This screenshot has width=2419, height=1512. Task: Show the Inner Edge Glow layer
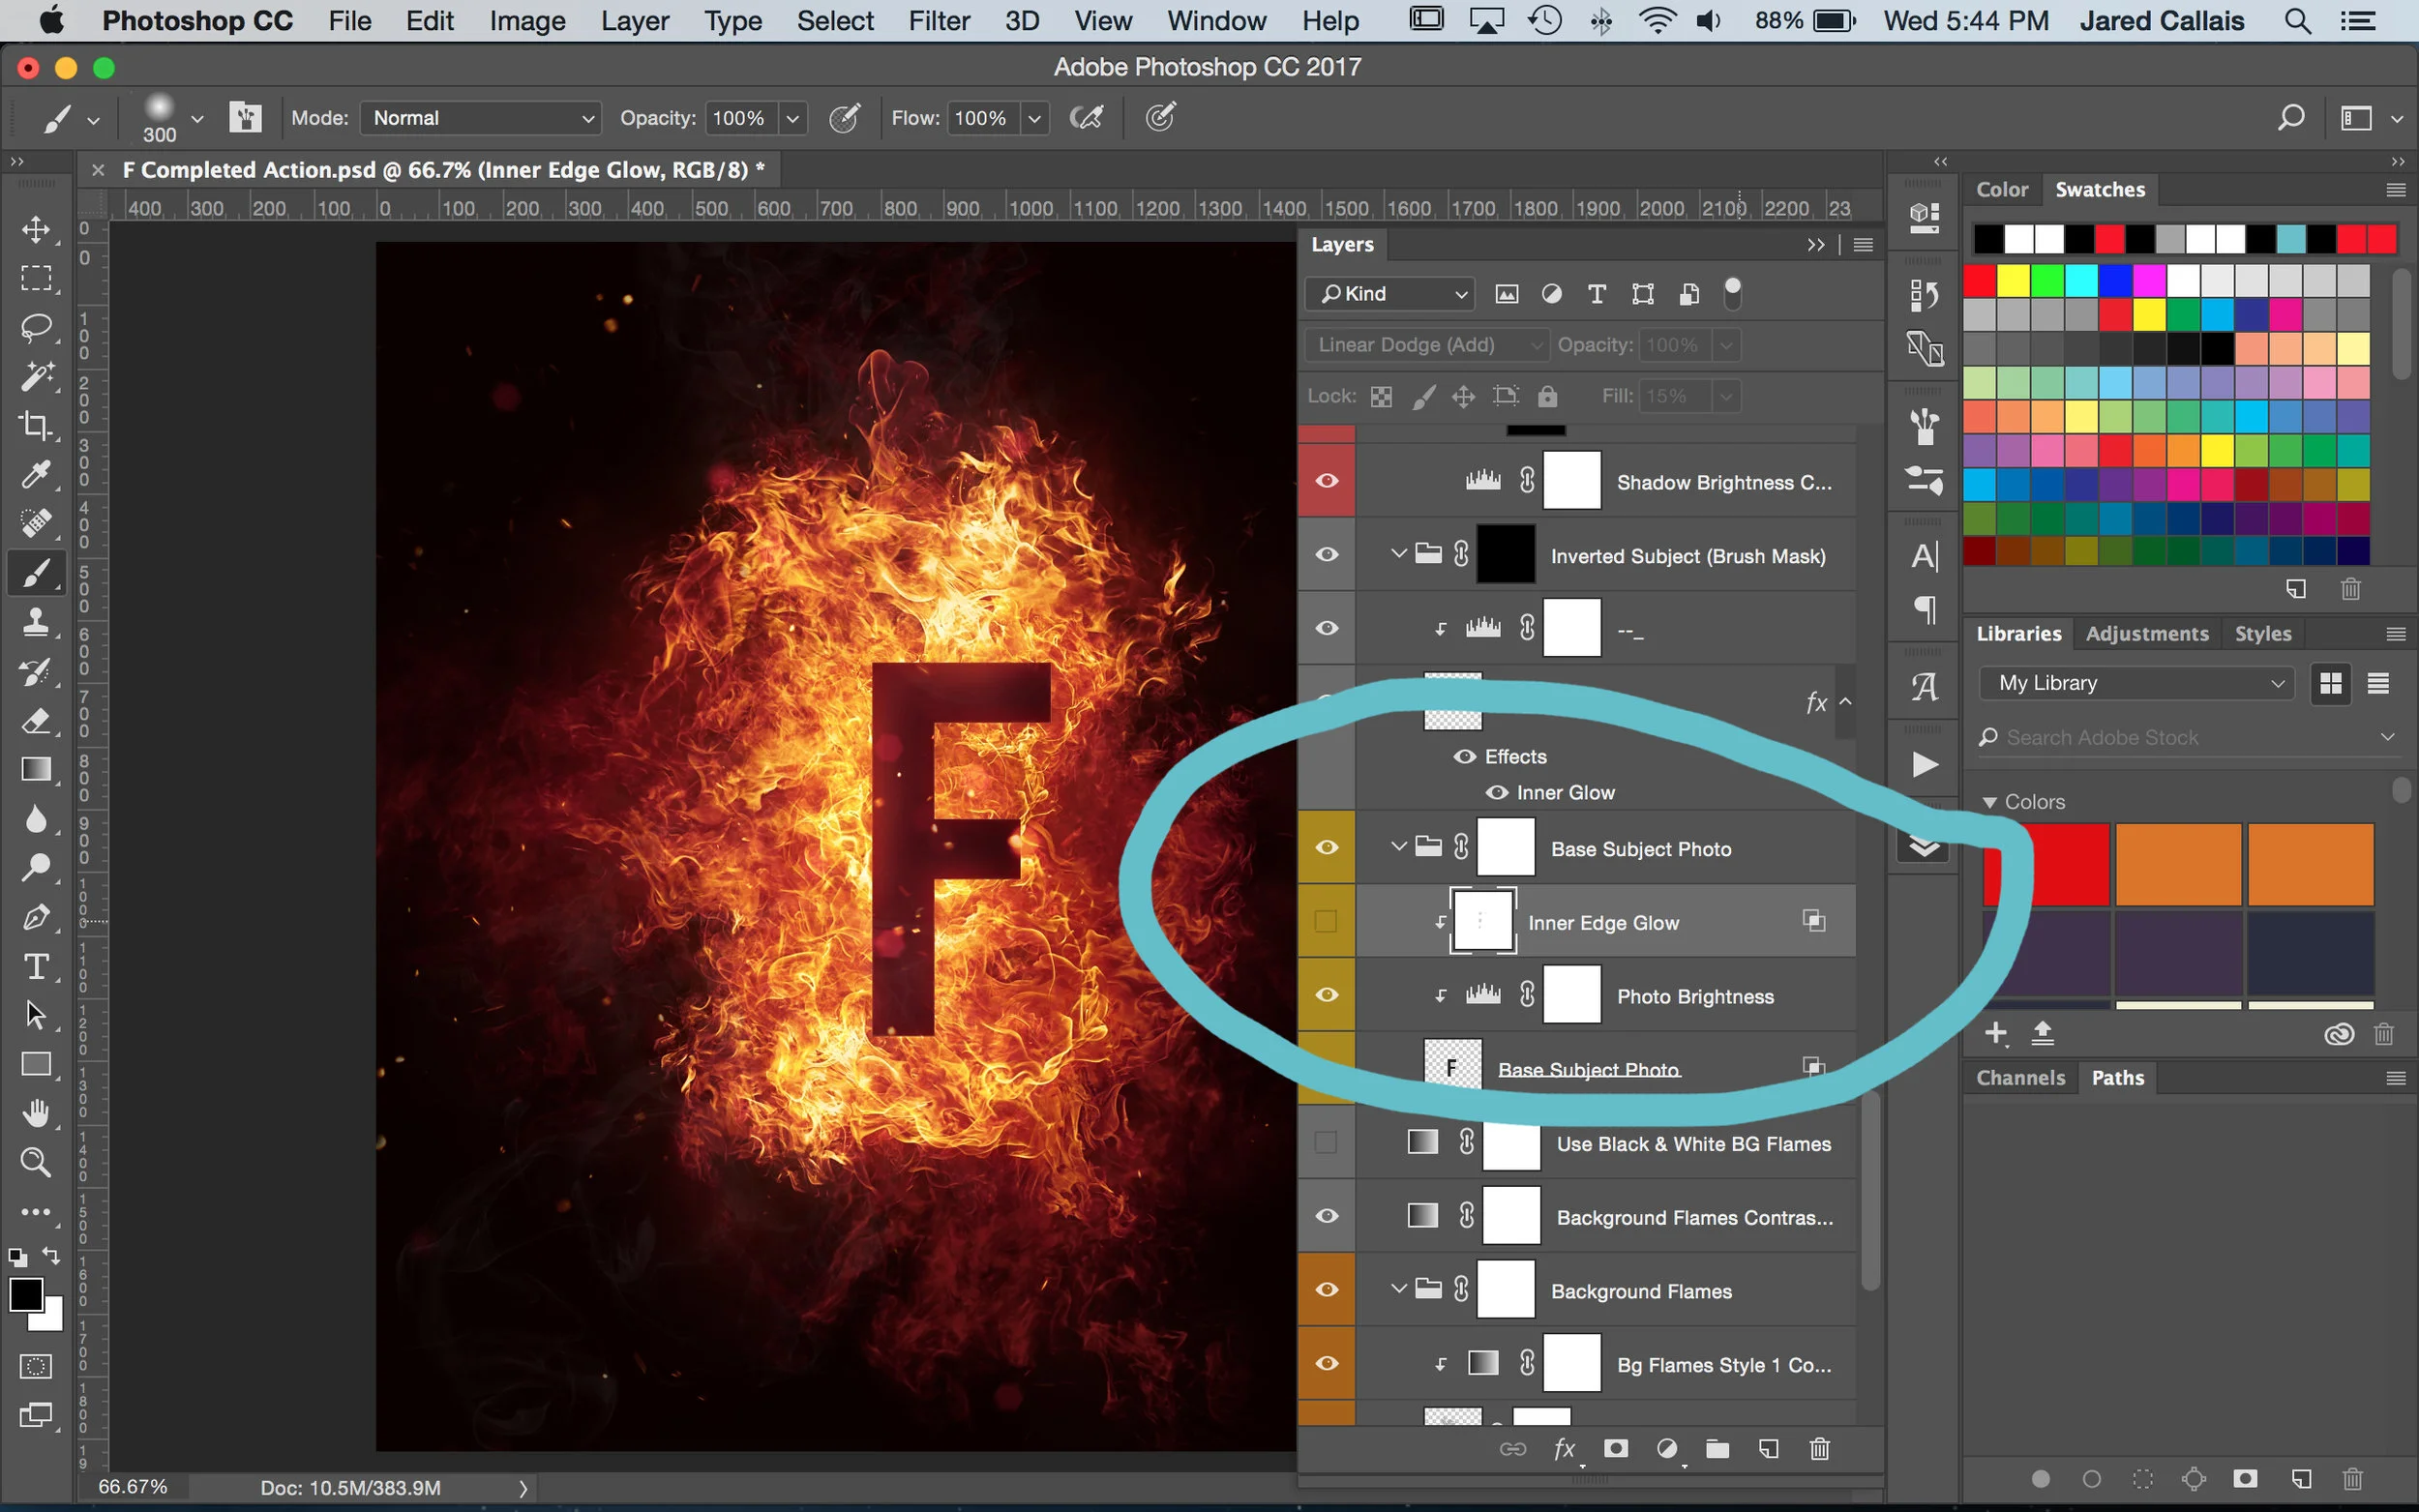(x=1326, y=921)
